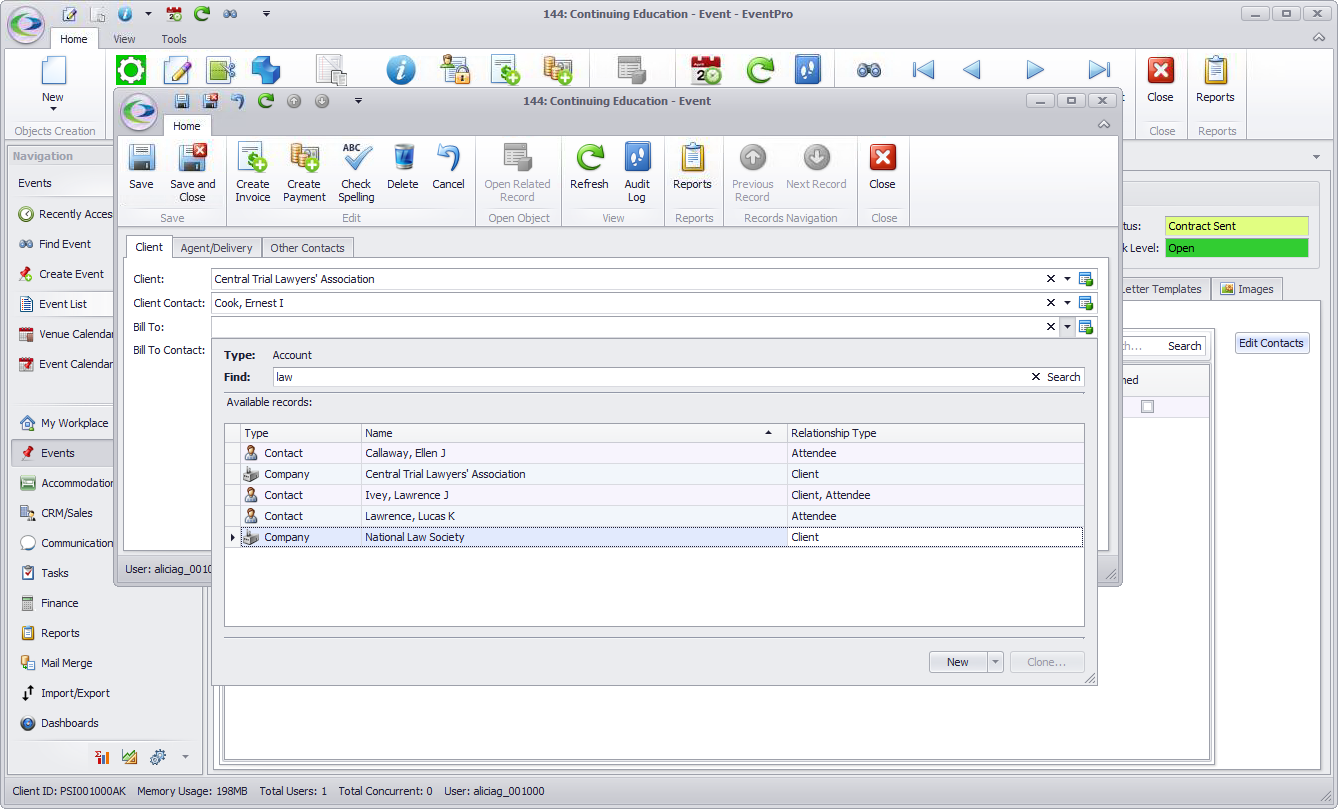Click the Cancel undo-arrow icon

point(448,158)
